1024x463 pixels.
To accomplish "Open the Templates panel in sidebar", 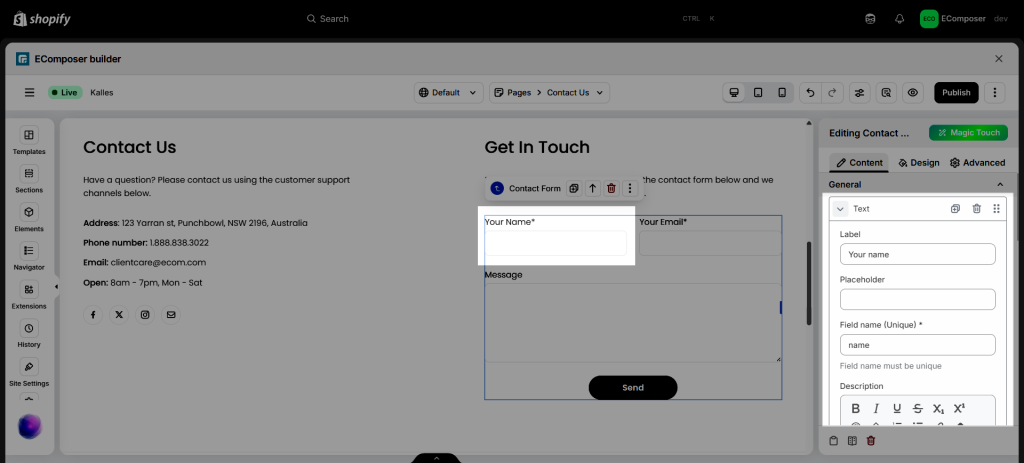I will [x=29, y=140].
